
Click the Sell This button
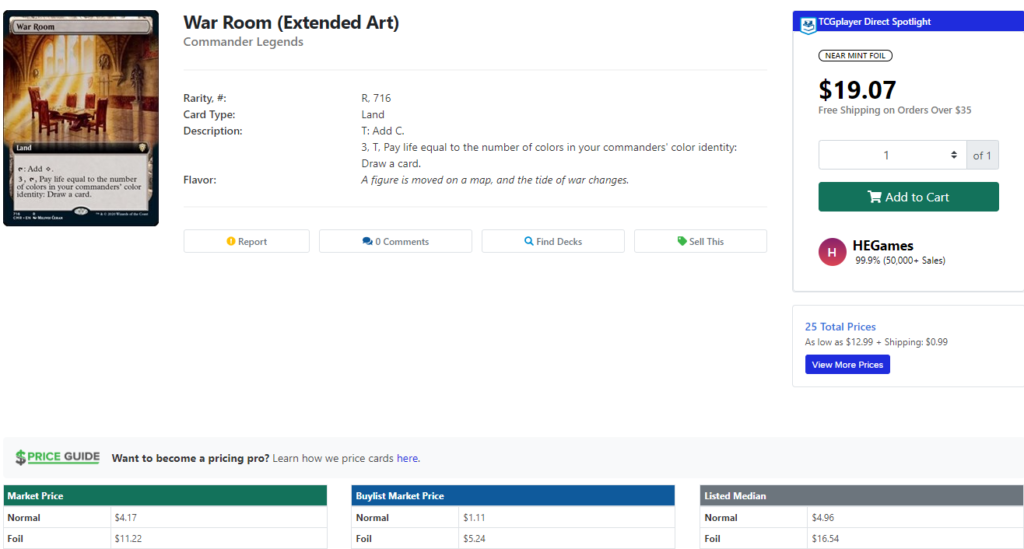click(x=700, y=241)
